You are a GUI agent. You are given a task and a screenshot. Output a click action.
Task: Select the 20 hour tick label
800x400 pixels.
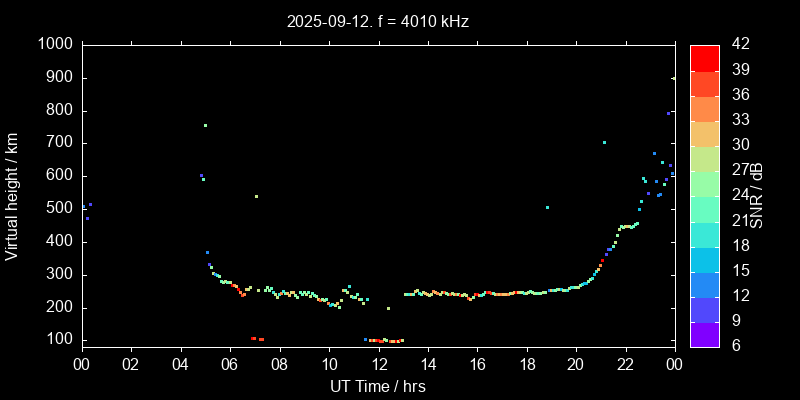coord(576,364)
